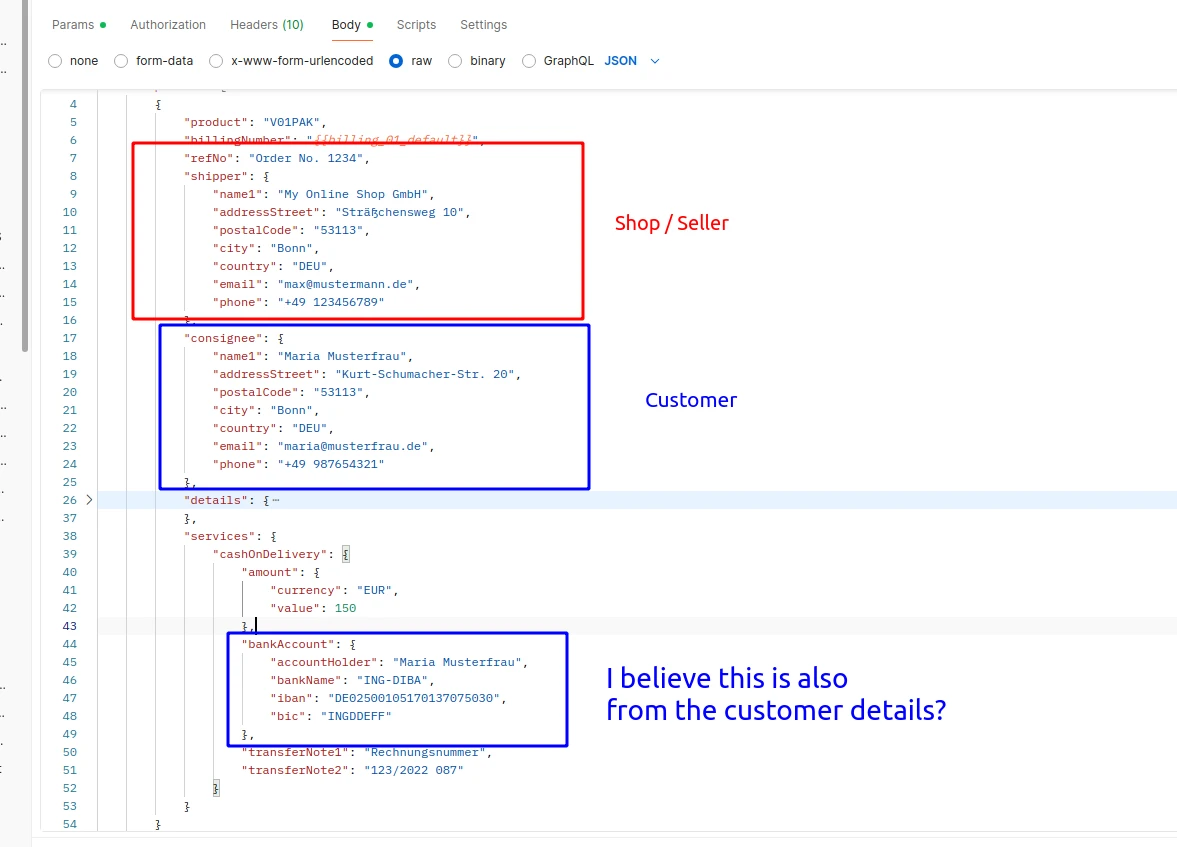Click the billing_01_default variable in billingNumber
The height and width of the screenshot is (847, 1177).
[393, 140]
